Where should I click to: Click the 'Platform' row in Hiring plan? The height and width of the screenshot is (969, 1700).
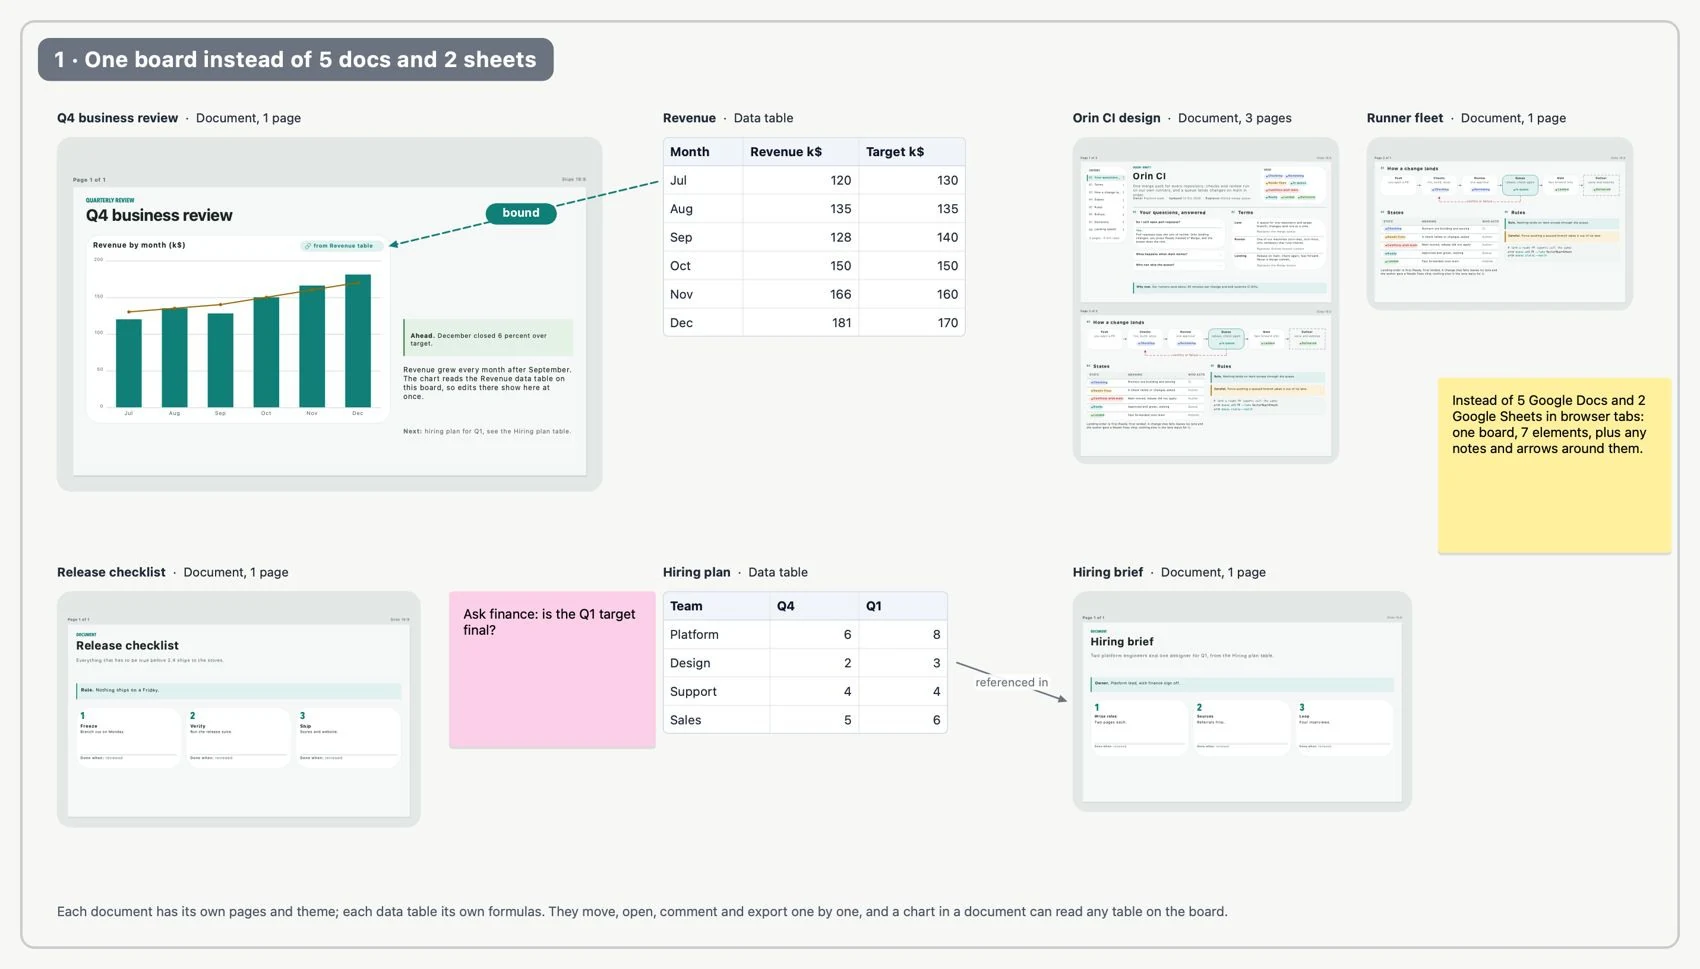805,635
